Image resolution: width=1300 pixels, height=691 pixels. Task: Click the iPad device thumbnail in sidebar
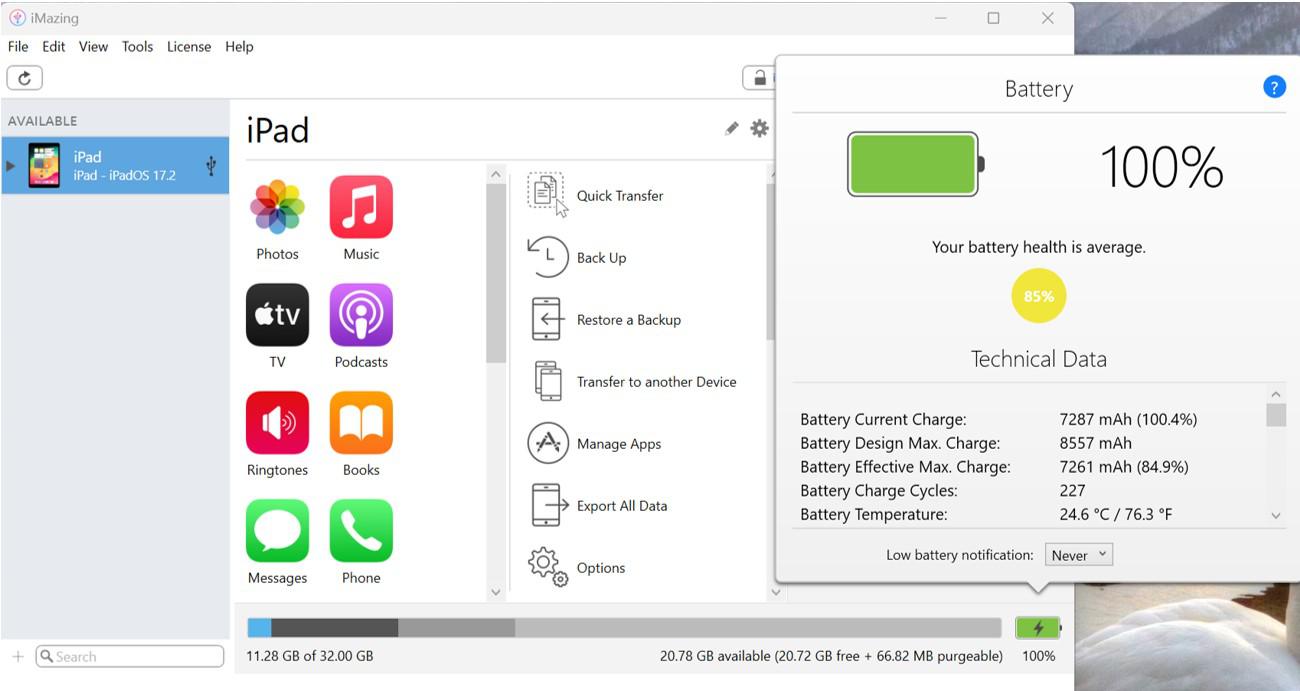(44, 166)
